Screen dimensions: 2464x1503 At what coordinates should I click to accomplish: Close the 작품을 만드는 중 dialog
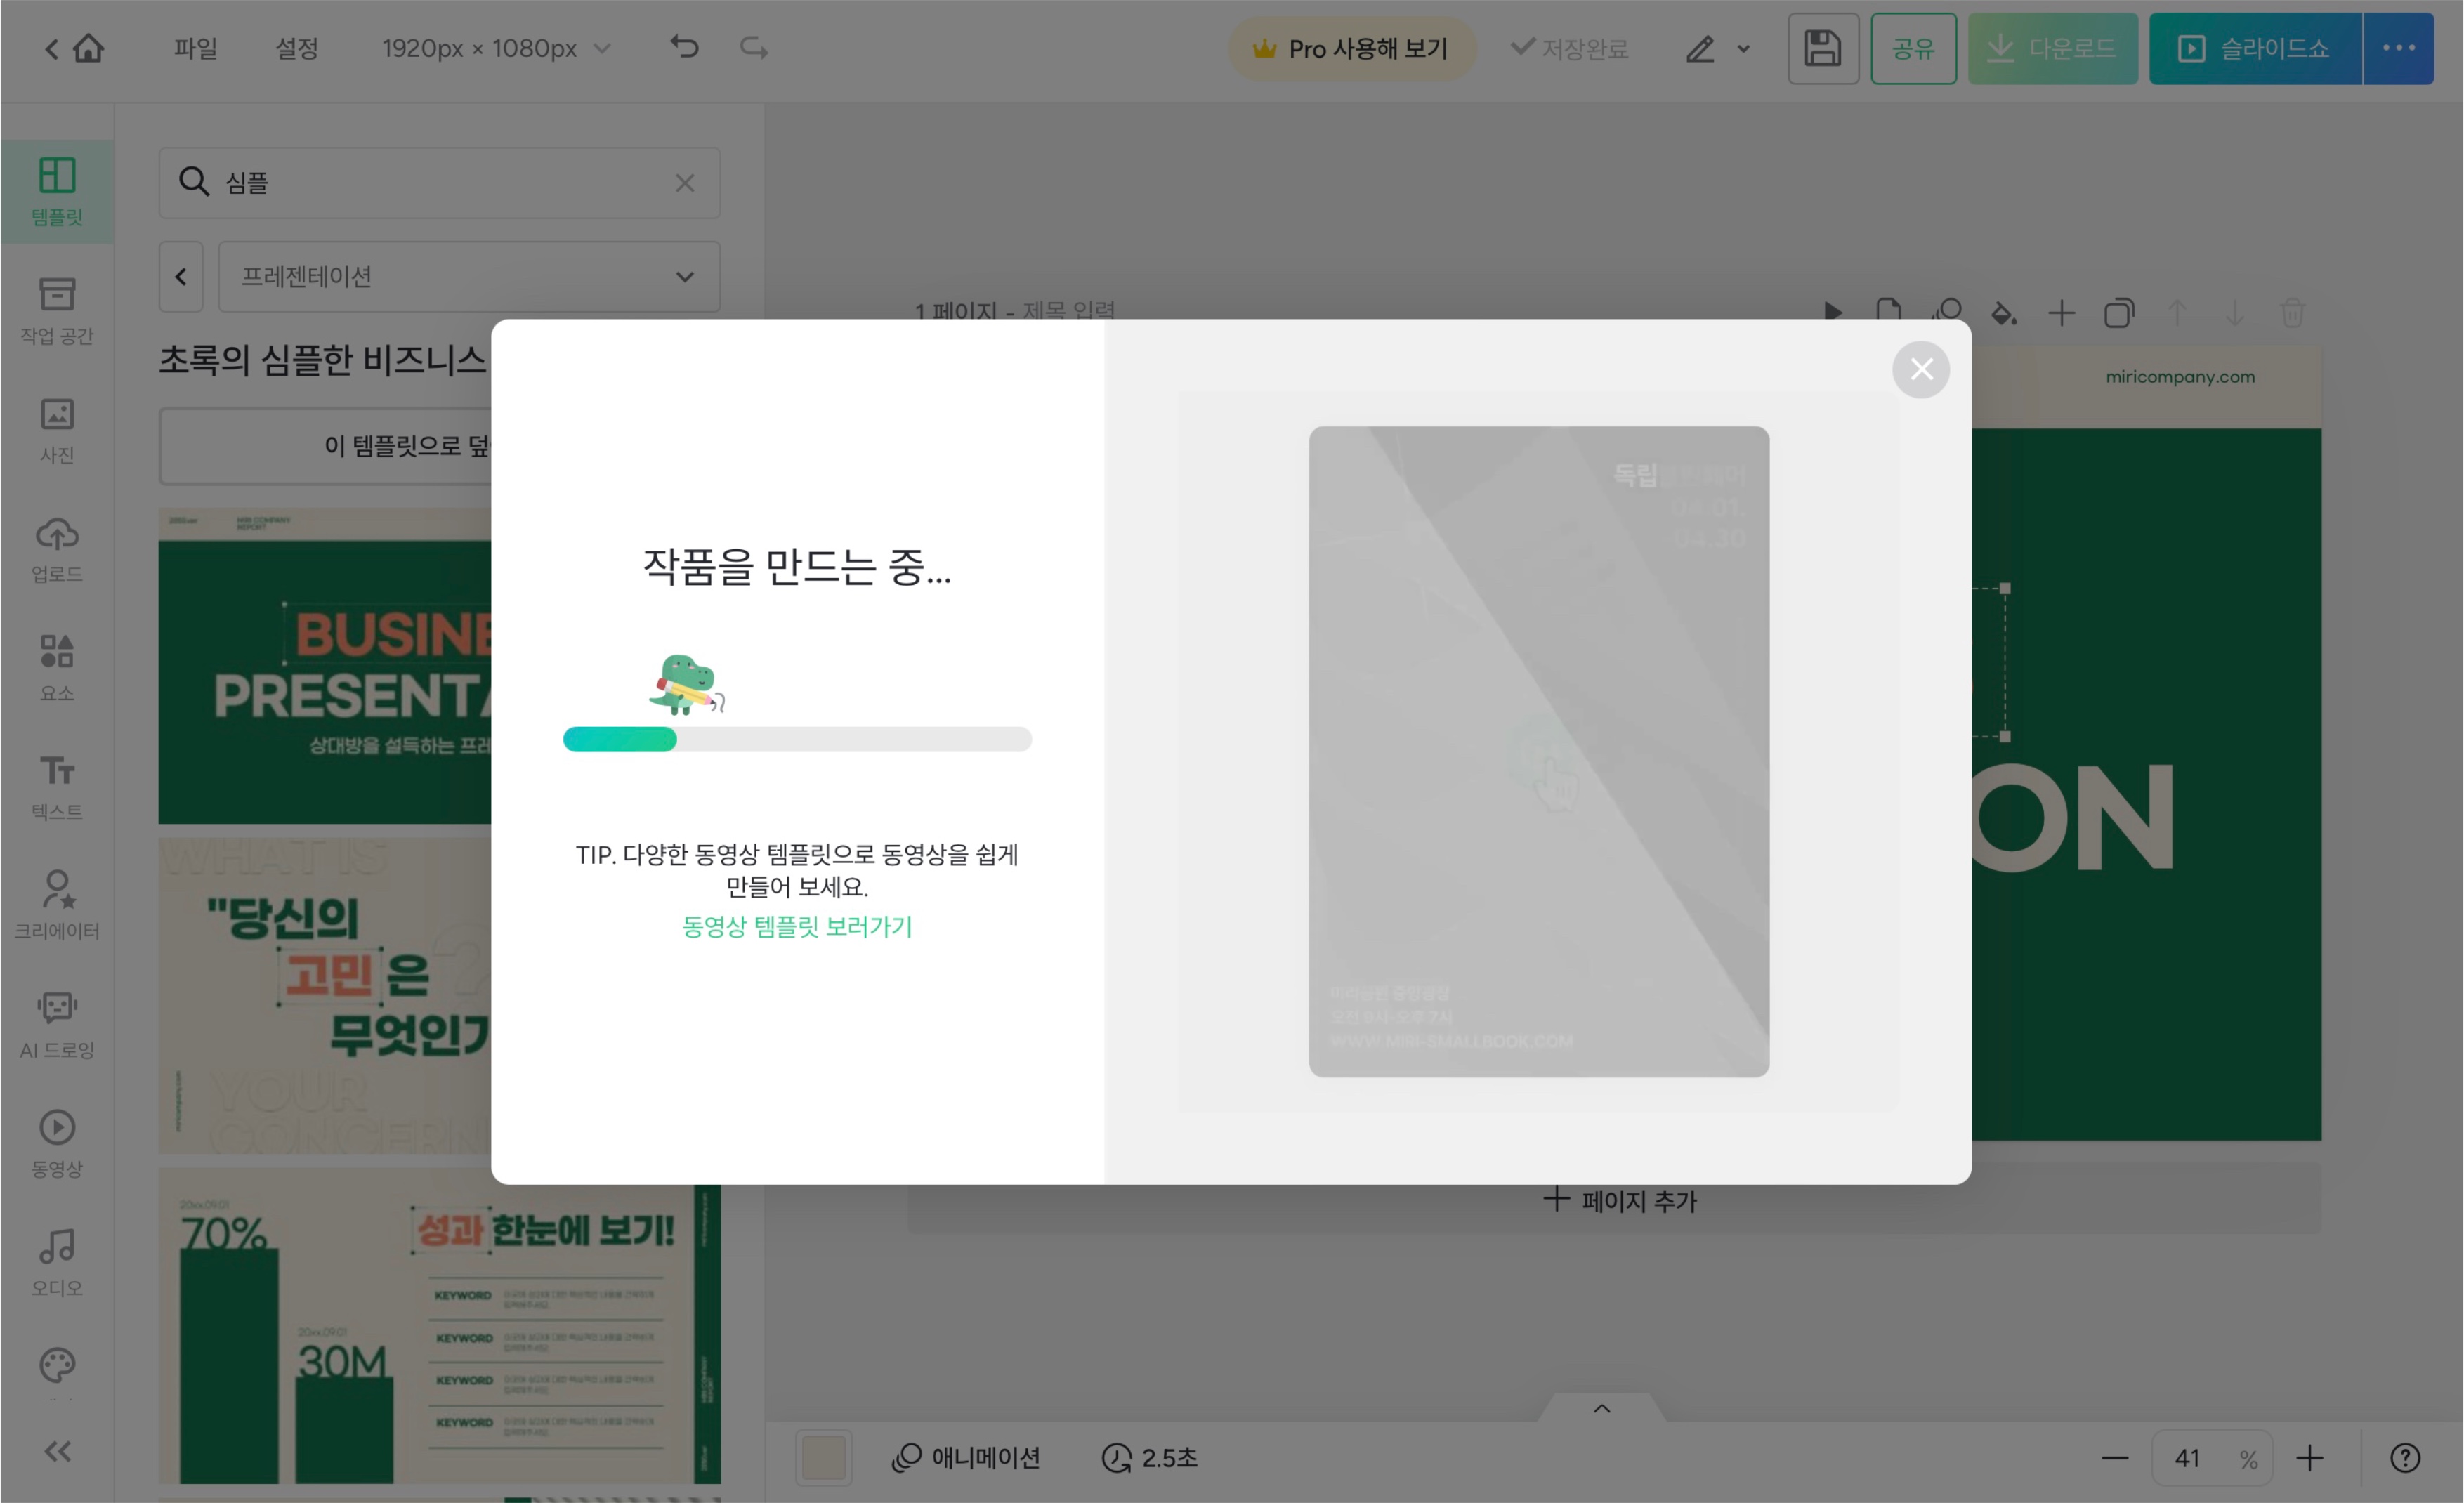pos(1920,369)
